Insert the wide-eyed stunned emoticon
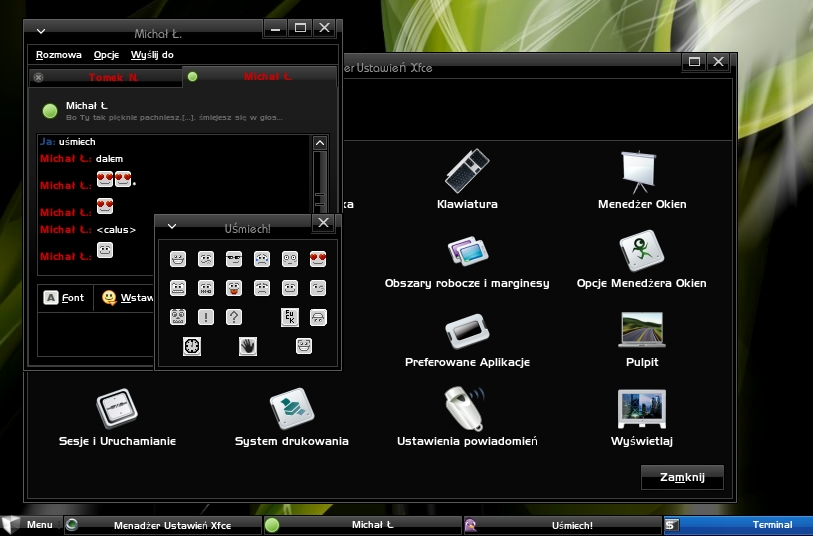This screenshot has height=536, width=813. (290, 259)
